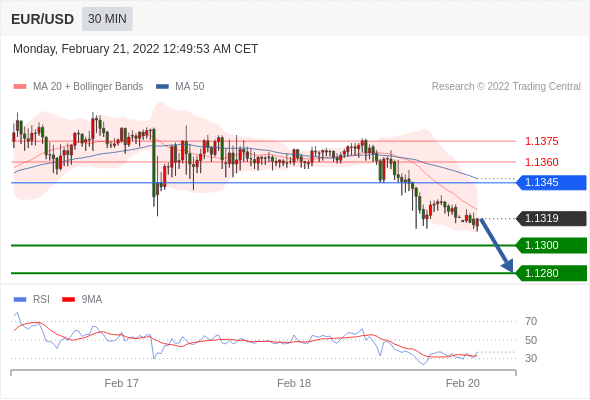Open the Research © 2022 Trading Central credit
This screenshot has width=590, height=400.
pyautogui.click(x=506, y=87)
